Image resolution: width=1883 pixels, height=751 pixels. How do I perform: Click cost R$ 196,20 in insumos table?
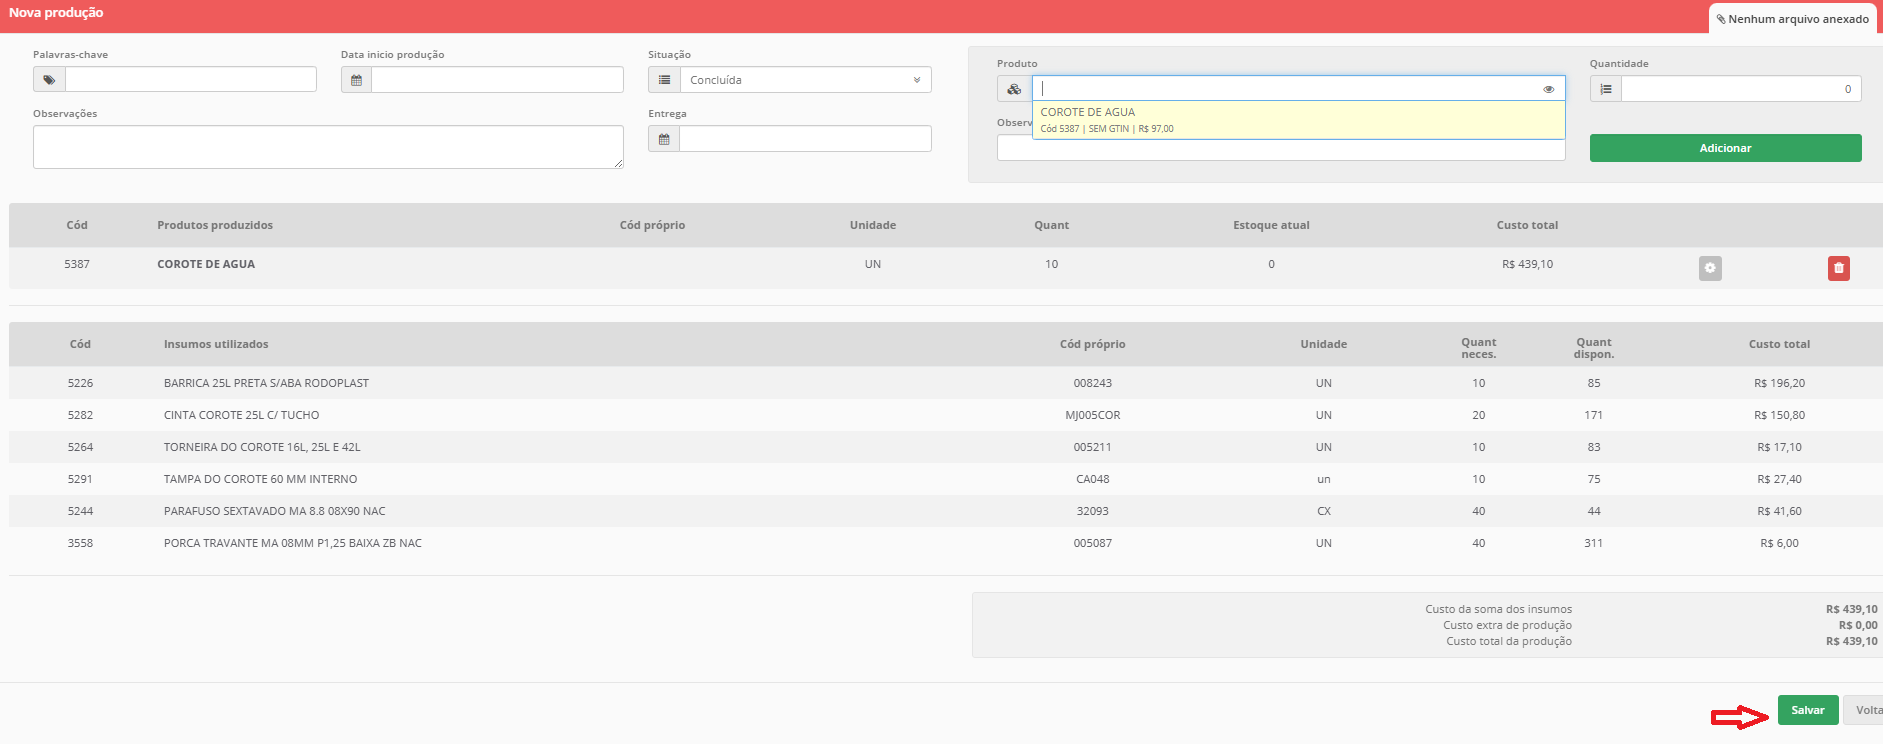tap(1779, 383)
